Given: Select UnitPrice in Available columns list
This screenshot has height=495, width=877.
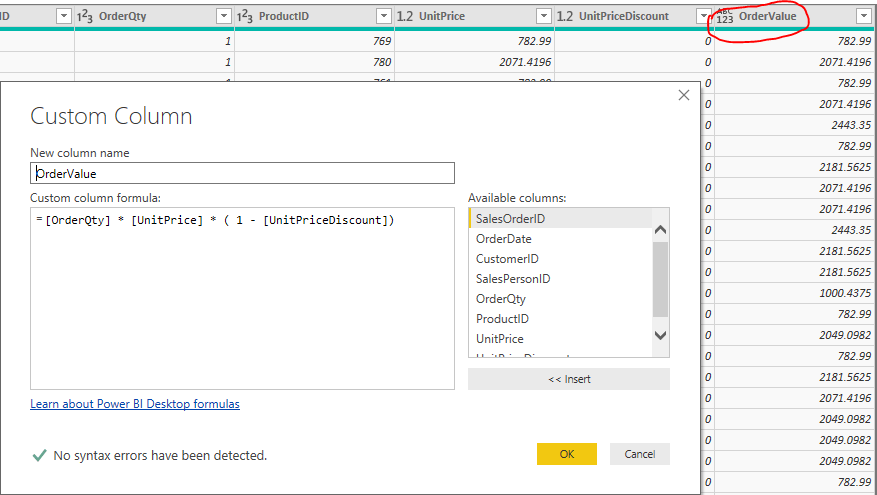Looking at the screenshot, I should tap(560, 339).
